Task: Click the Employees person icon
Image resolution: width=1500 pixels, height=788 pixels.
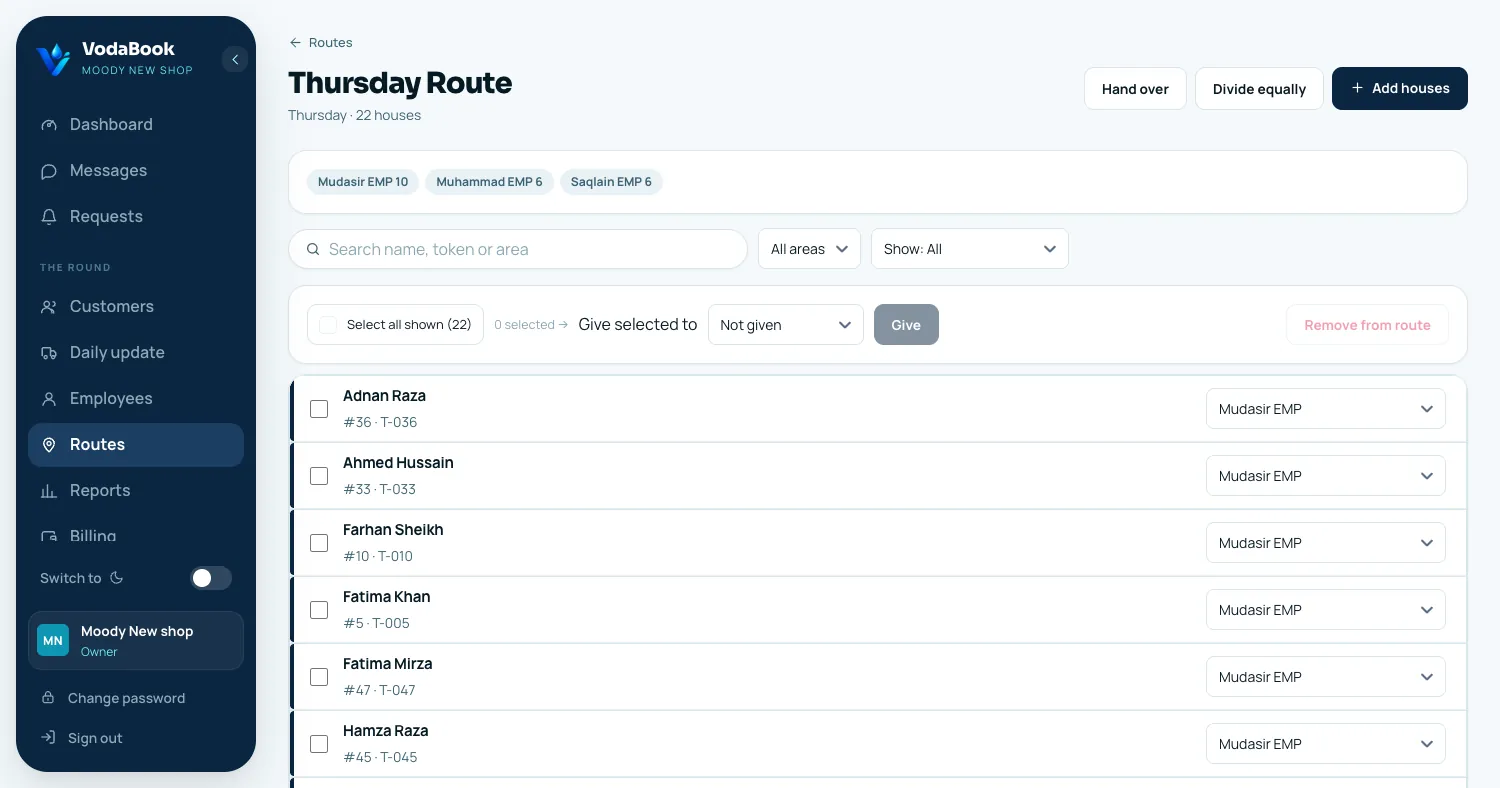Action: click(x=49, y=399)
